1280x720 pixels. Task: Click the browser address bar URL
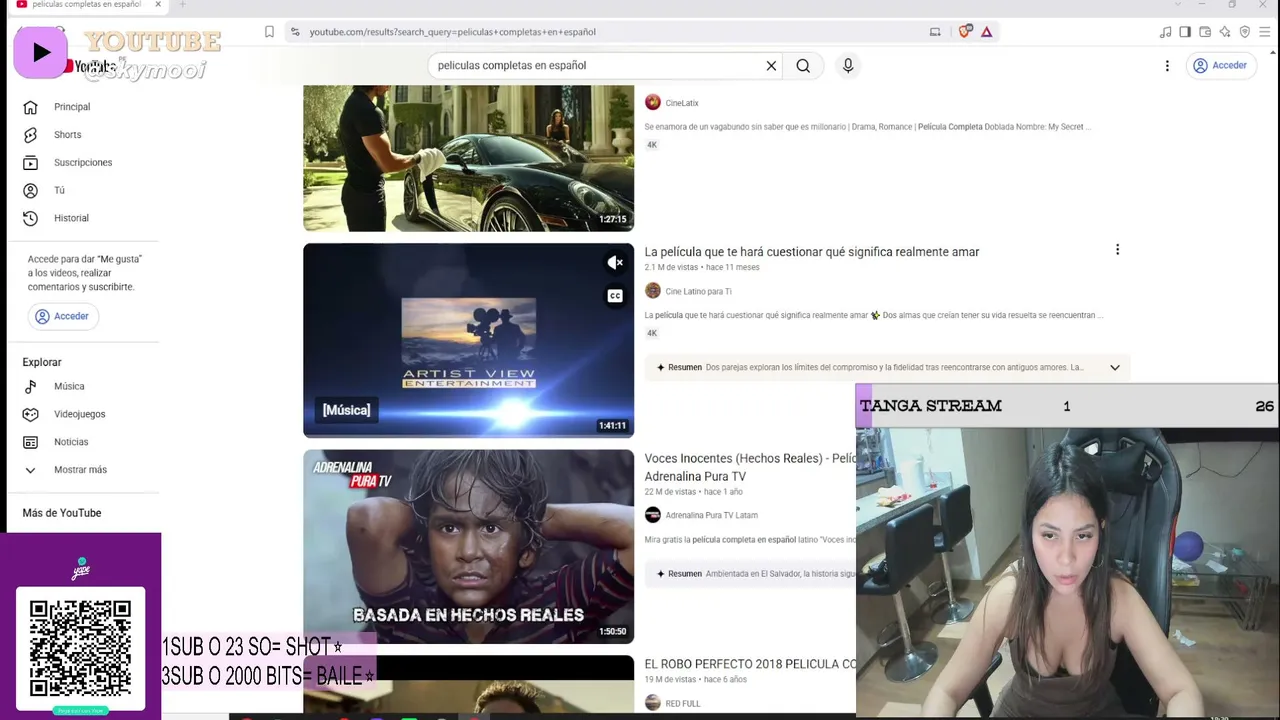[452, 32]
